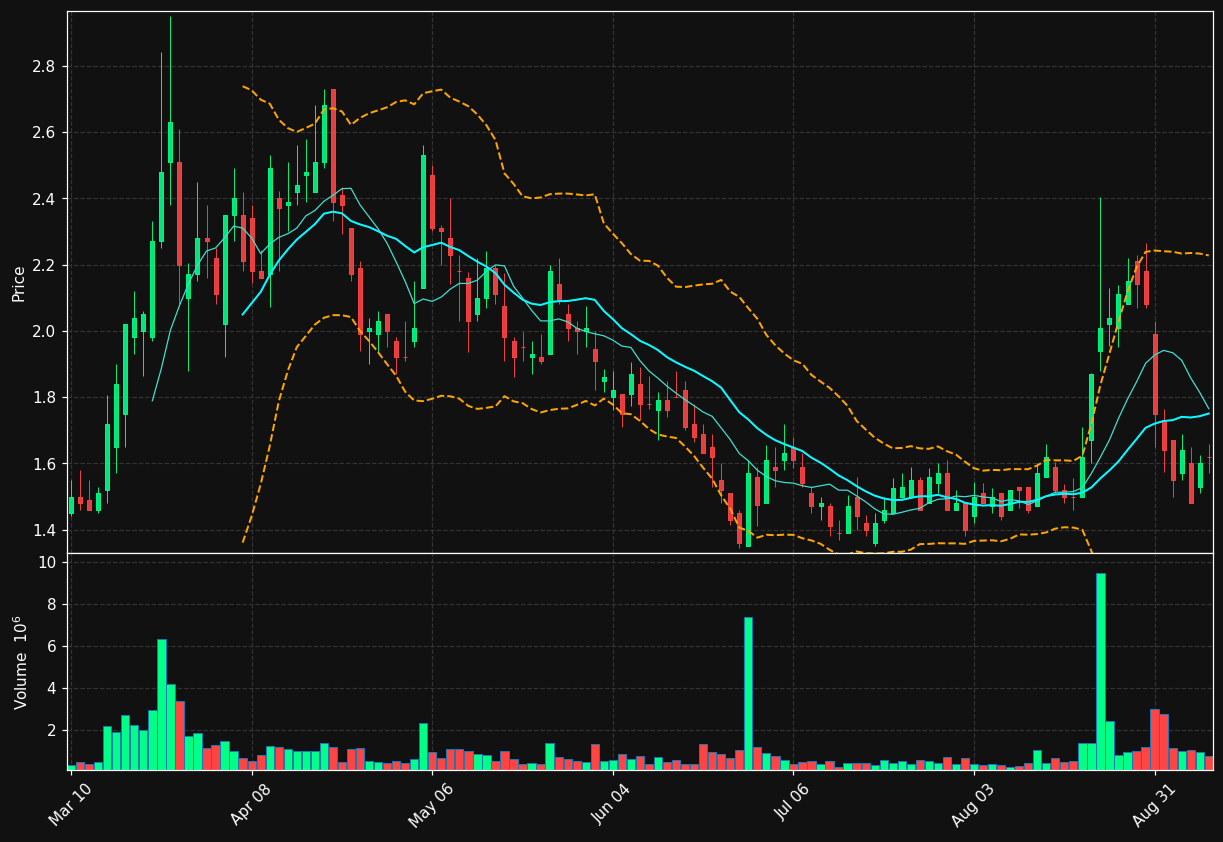This screenshot has width=1223, height=842.
Task: Click the Mar 10 date label
Action: click(x=70, y=805)
